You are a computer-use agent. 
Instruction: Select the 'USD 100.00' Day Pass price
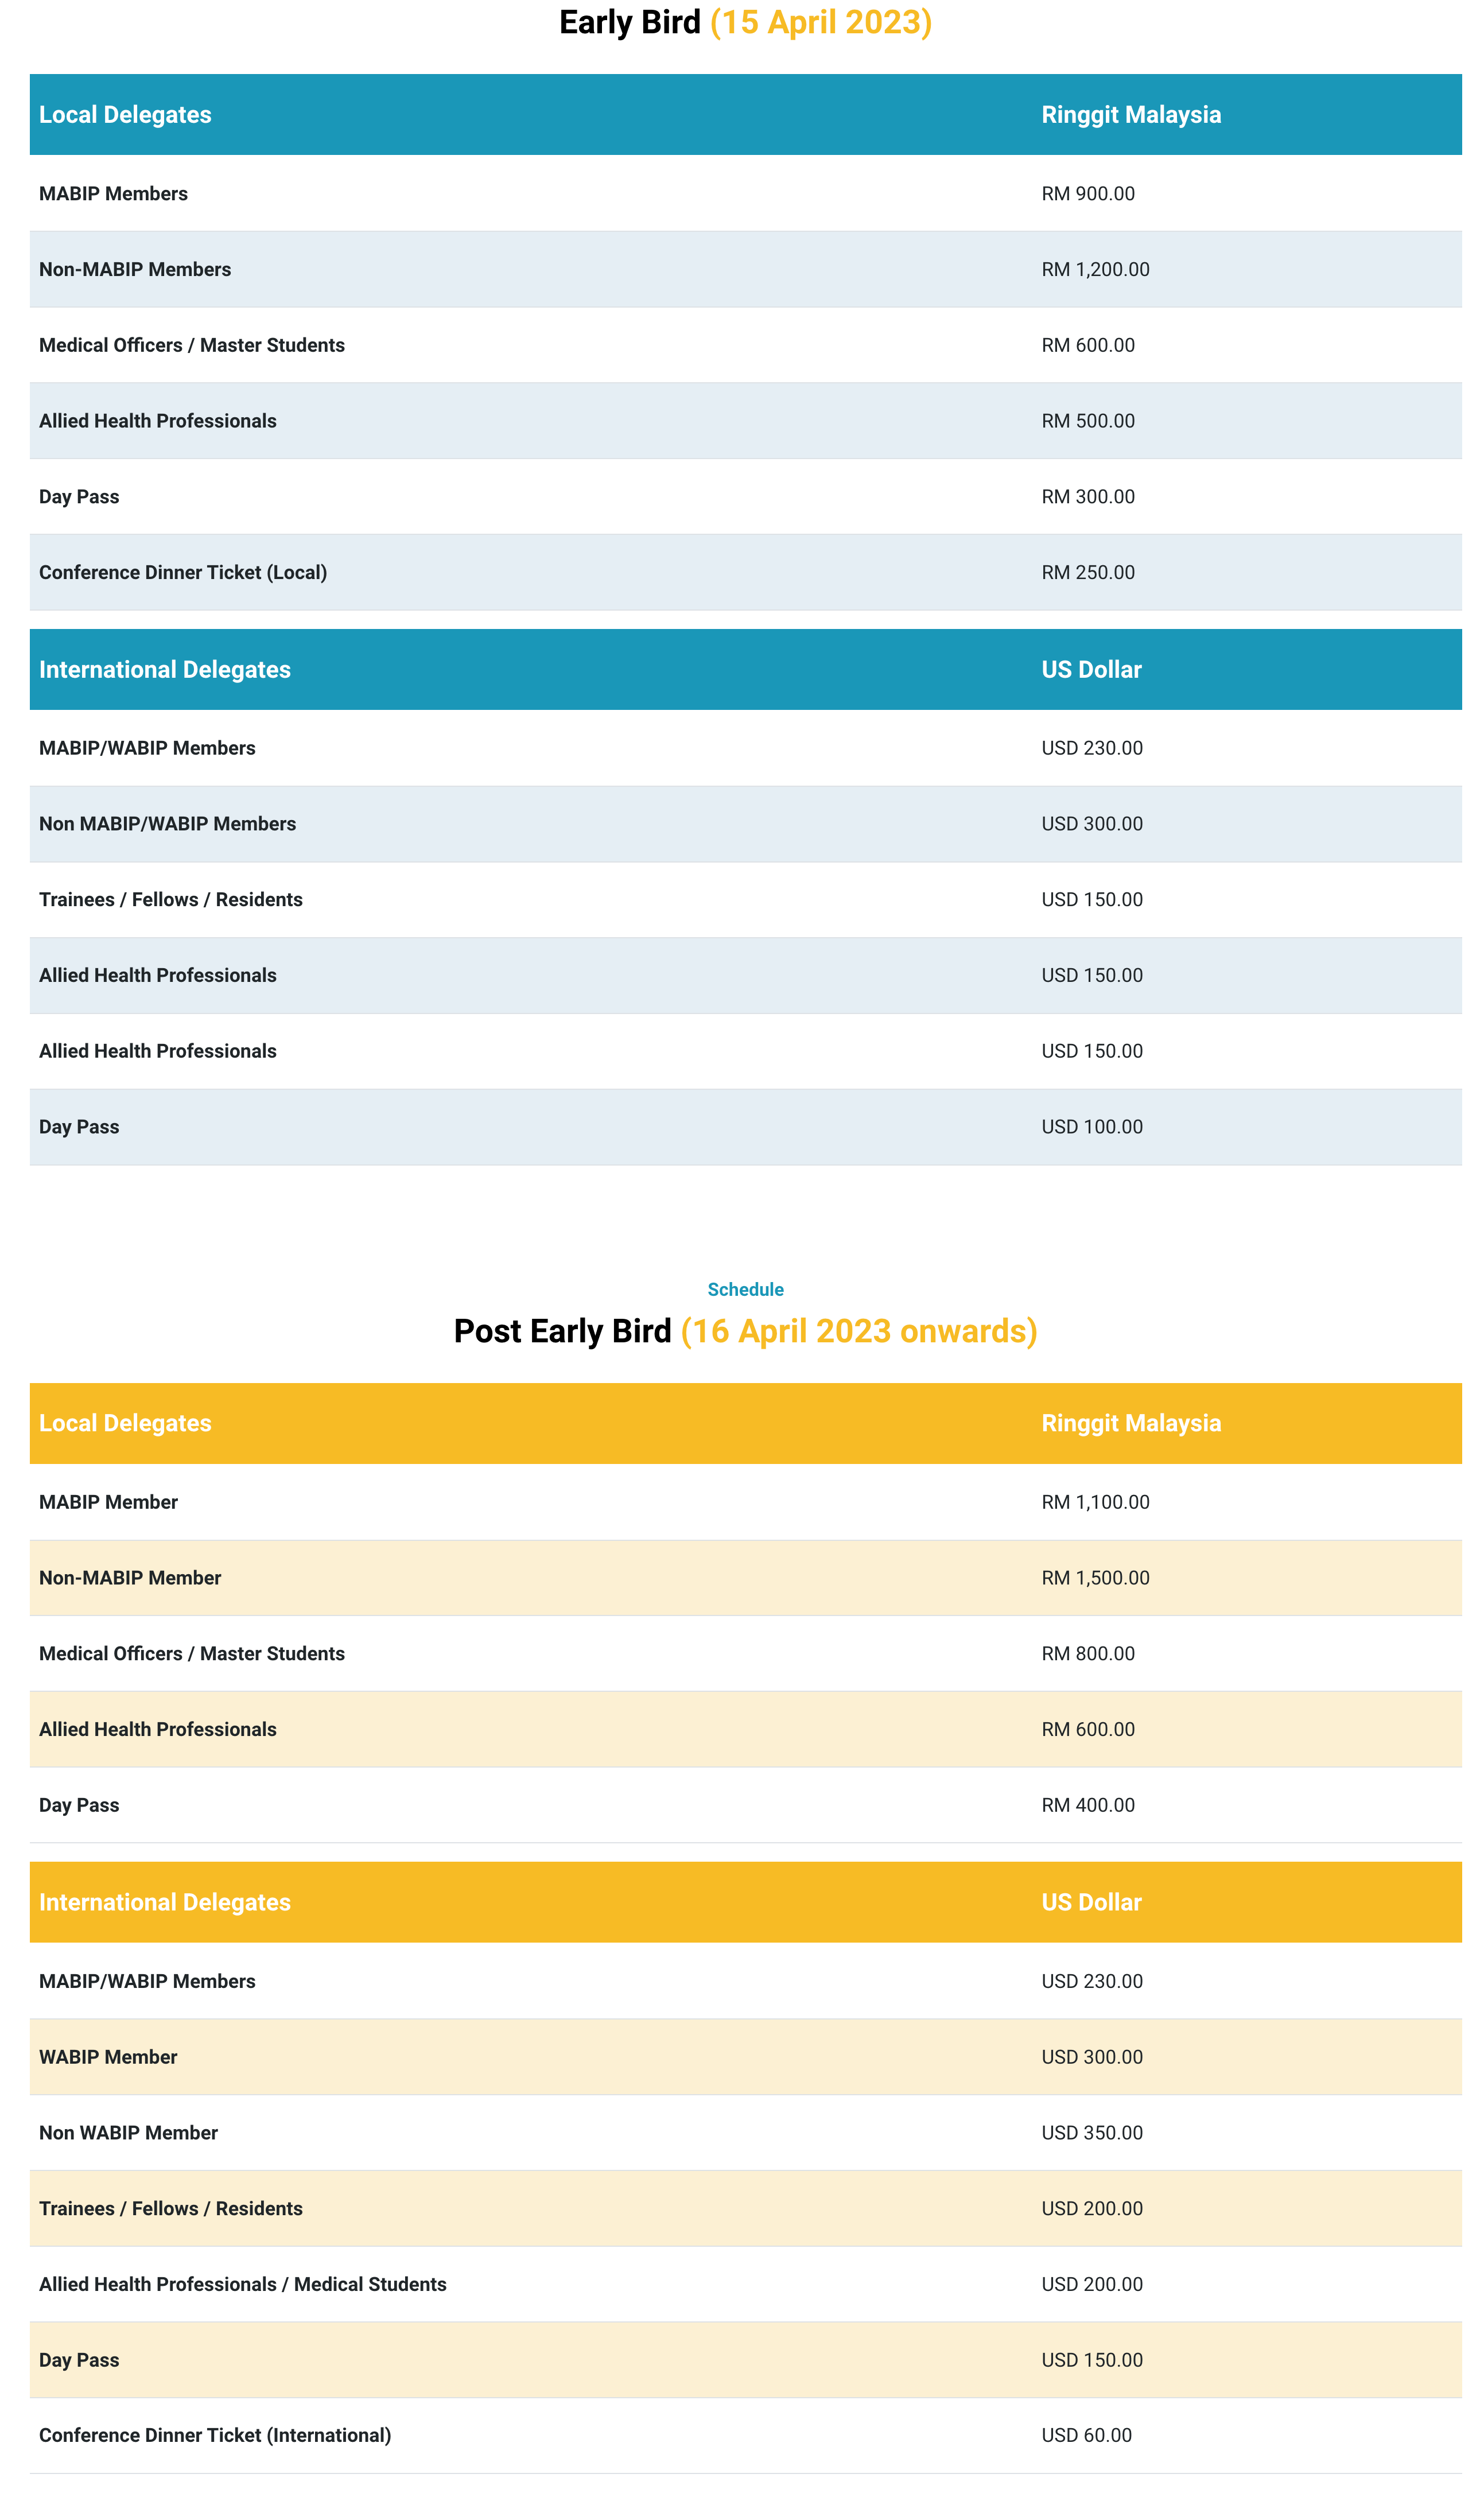pos(1092,1127)
